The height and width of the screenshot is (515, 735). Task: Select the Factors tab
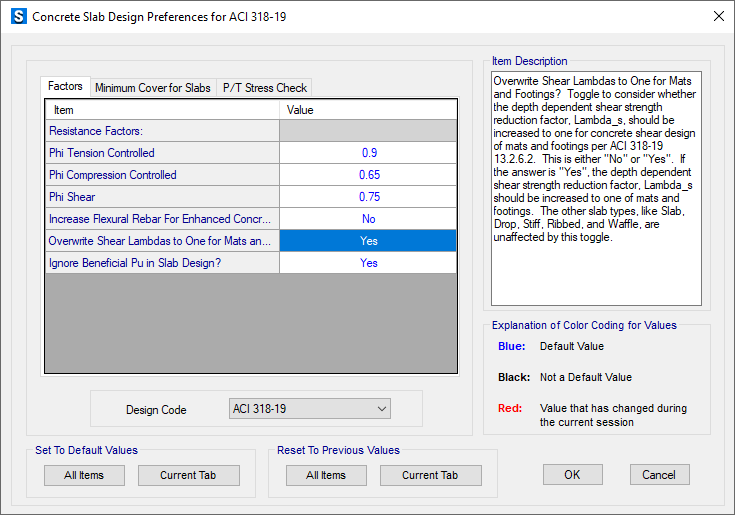pos(66,87)
